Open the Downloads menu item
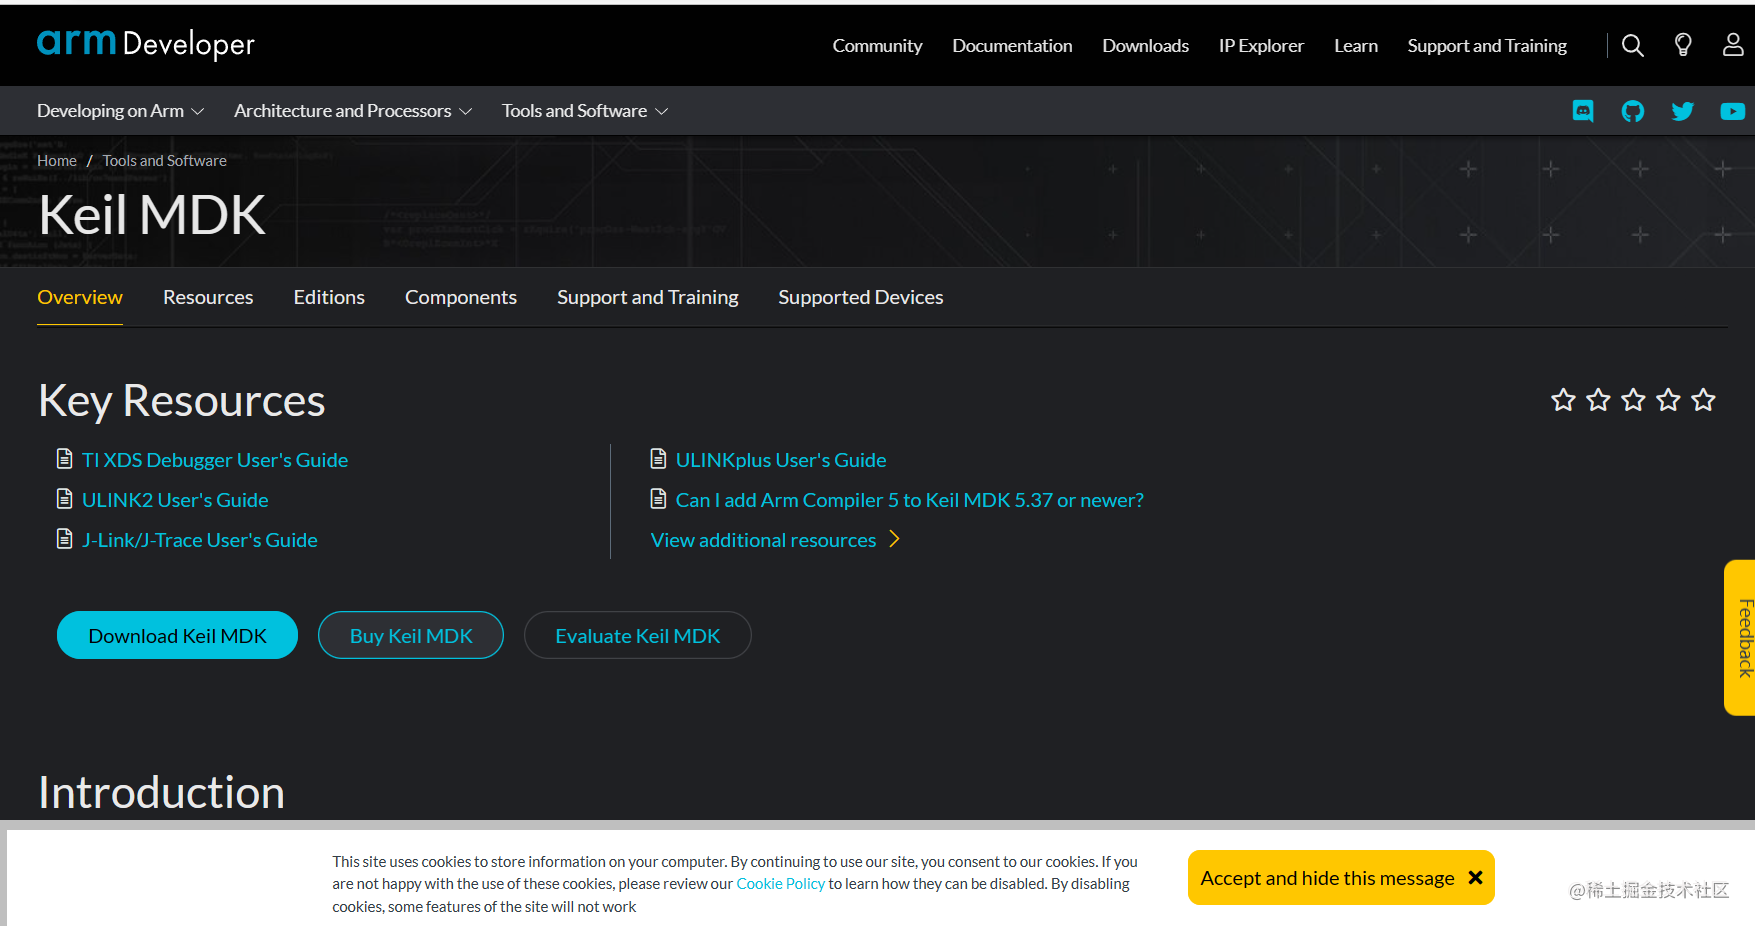Viewport: 1755px width, 926px height. pyautogui.click(x=1145, y=46)
